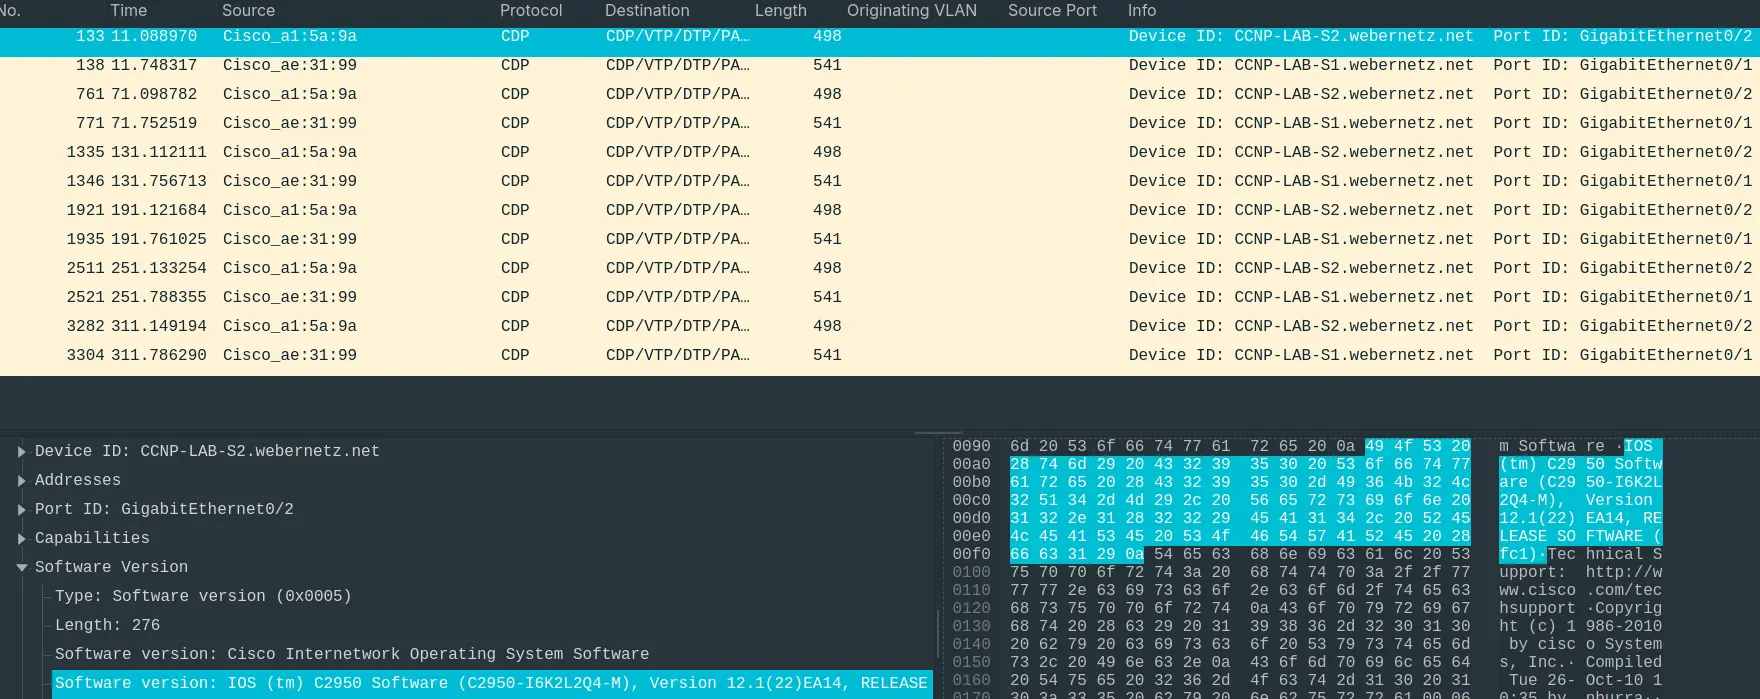Click the Length column header
Screen dimensions: 1760x699
pyautogui.click(x=780, y=11)
